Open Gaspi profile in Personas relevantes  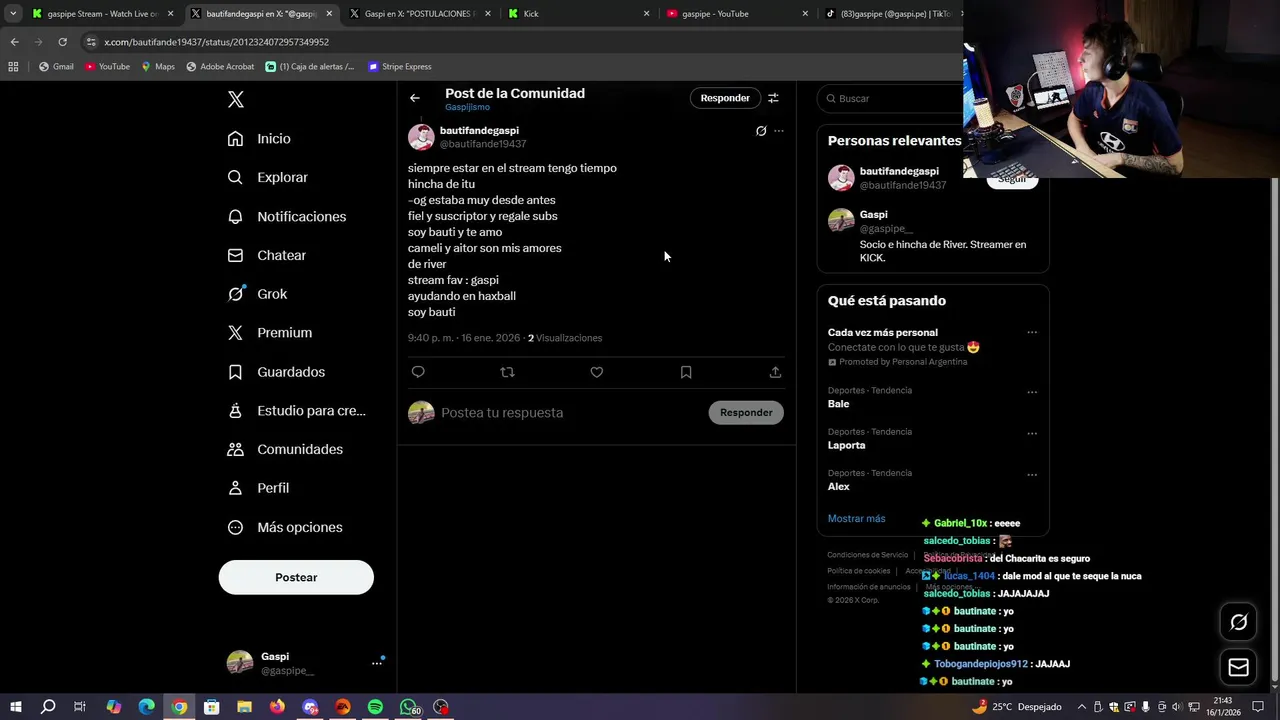[873, 214]
